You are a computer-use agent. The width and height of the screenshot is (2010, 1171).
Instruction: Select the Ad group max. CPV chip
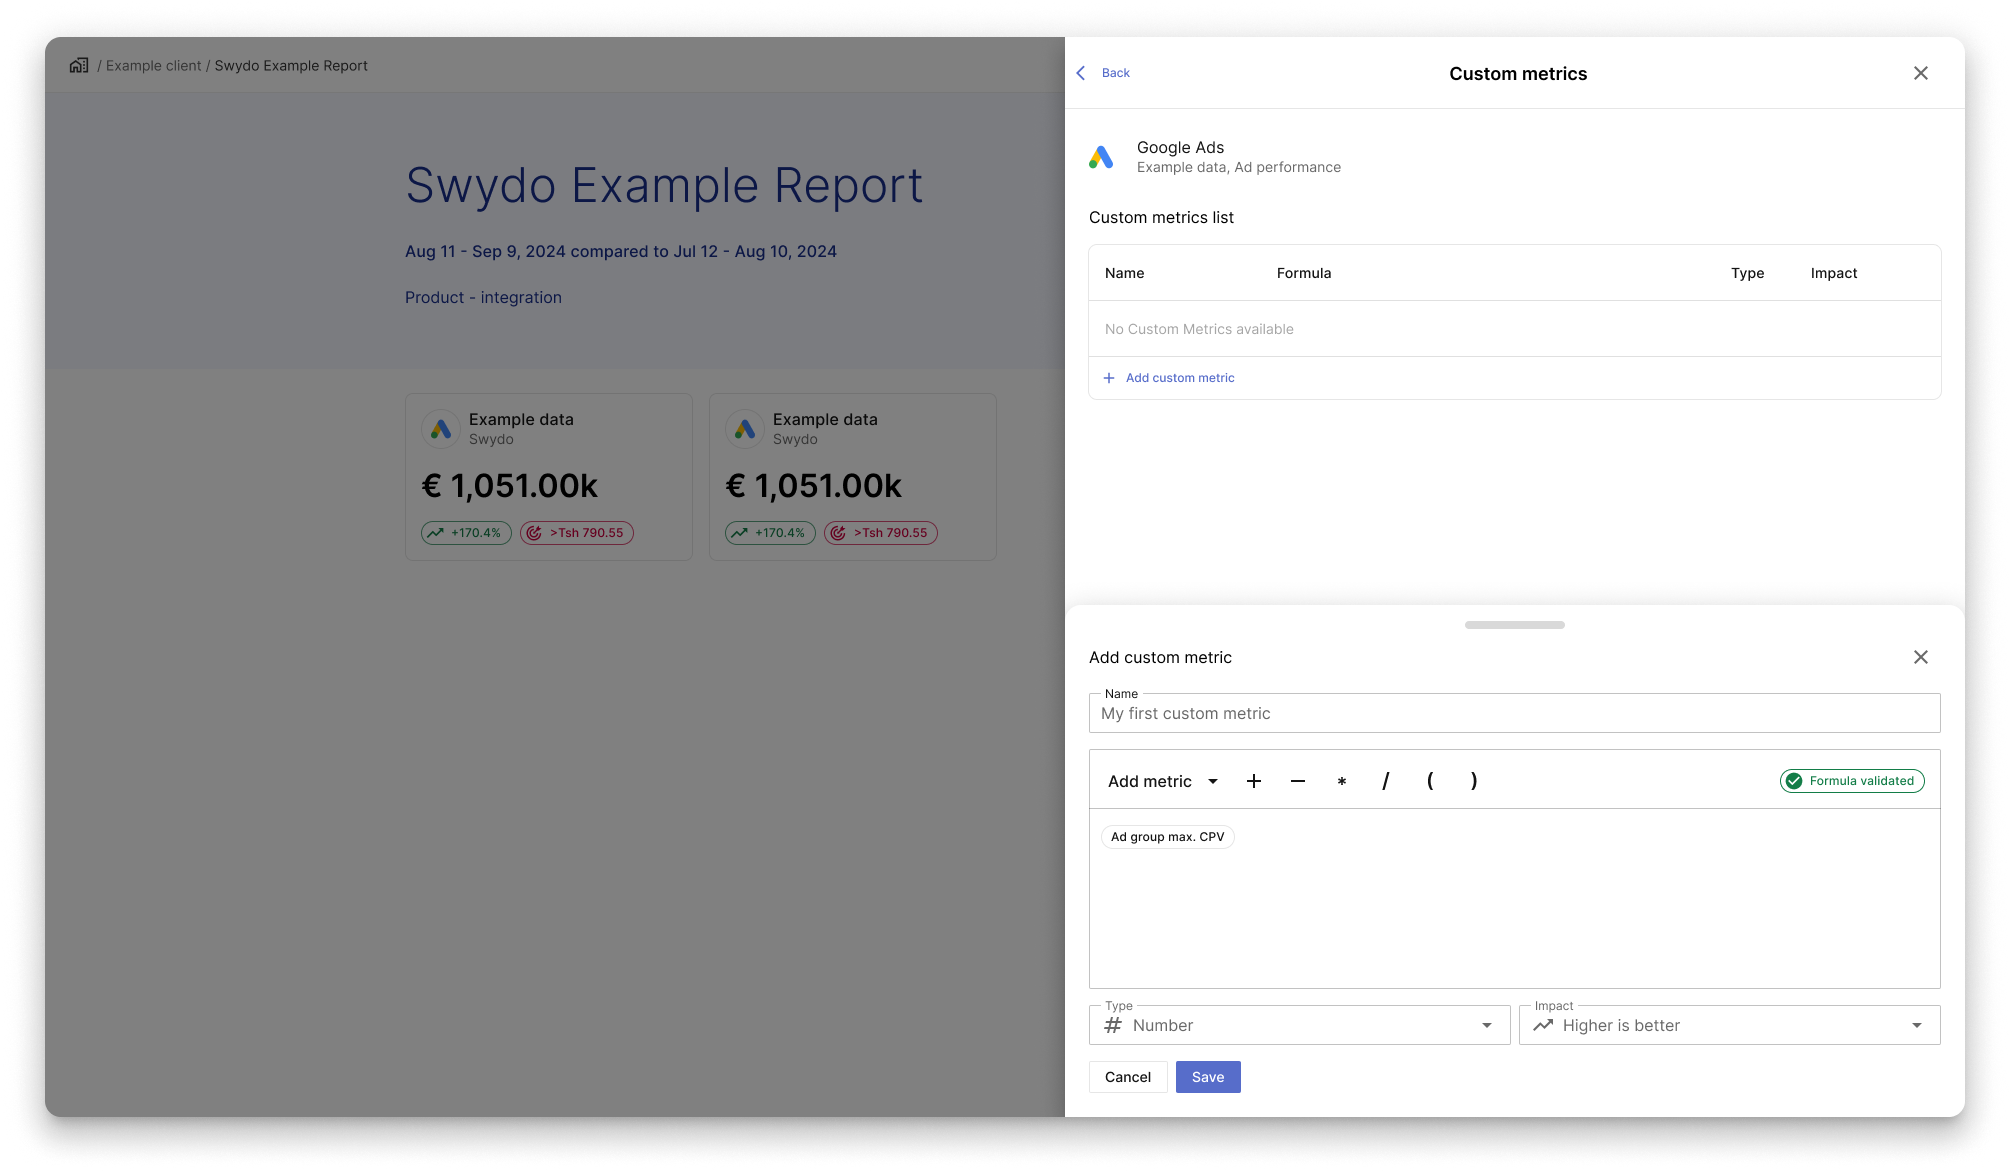pyautogui.click(x=1168, y=837)
